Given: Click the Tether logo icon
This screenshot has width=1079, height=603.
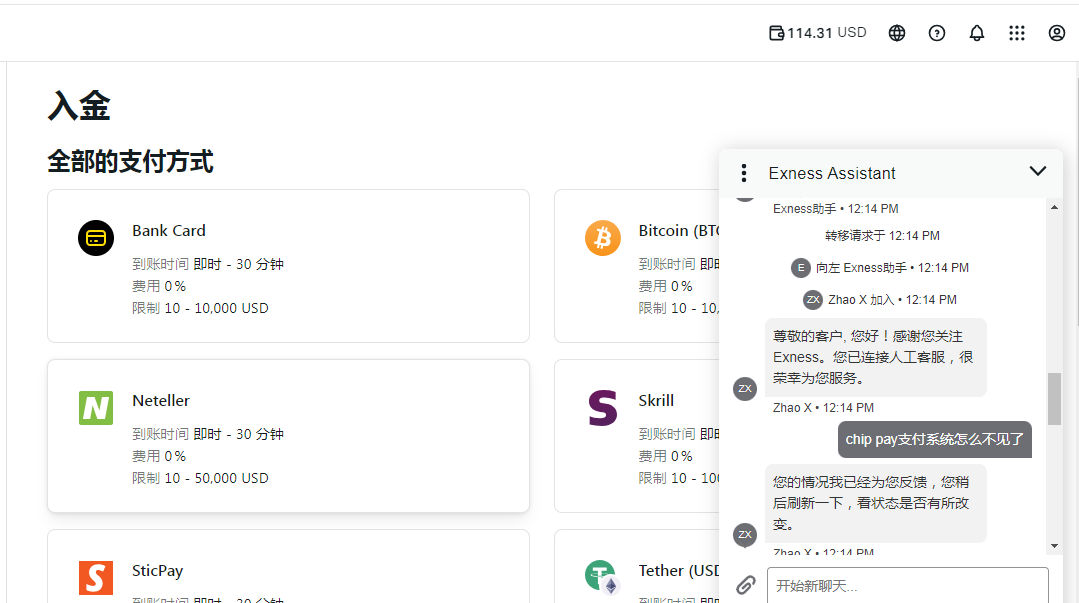Looking at the screenshot, I should tap(601, 577).
